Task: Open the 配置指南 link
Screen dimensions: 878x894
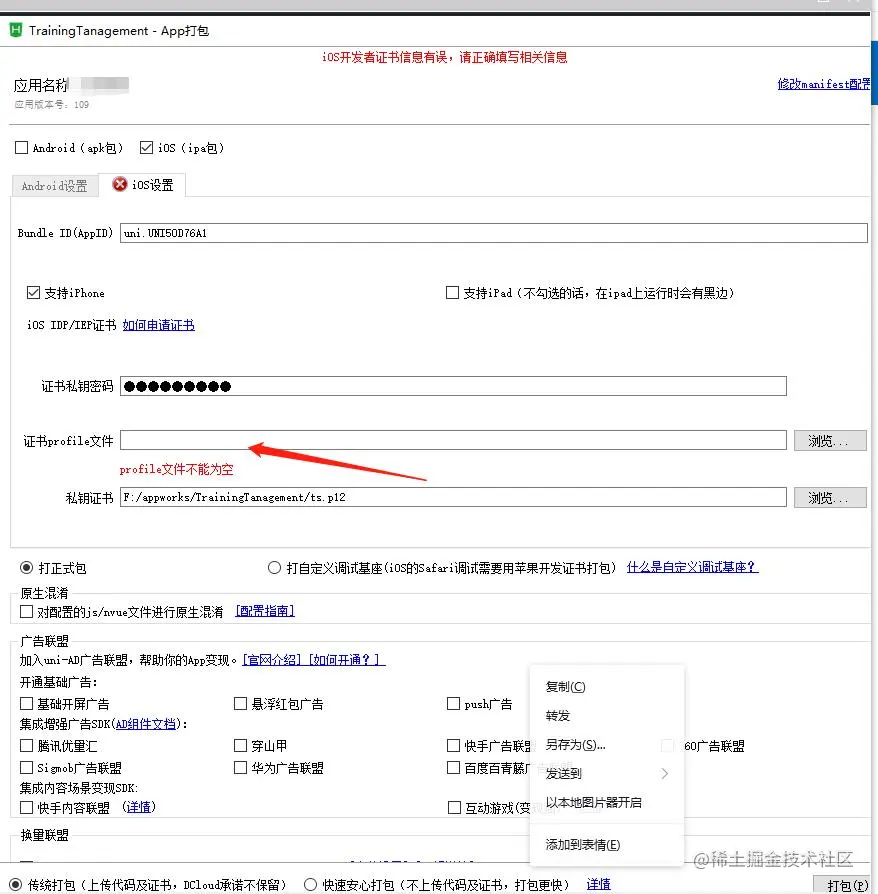Action: pos(265,611)
